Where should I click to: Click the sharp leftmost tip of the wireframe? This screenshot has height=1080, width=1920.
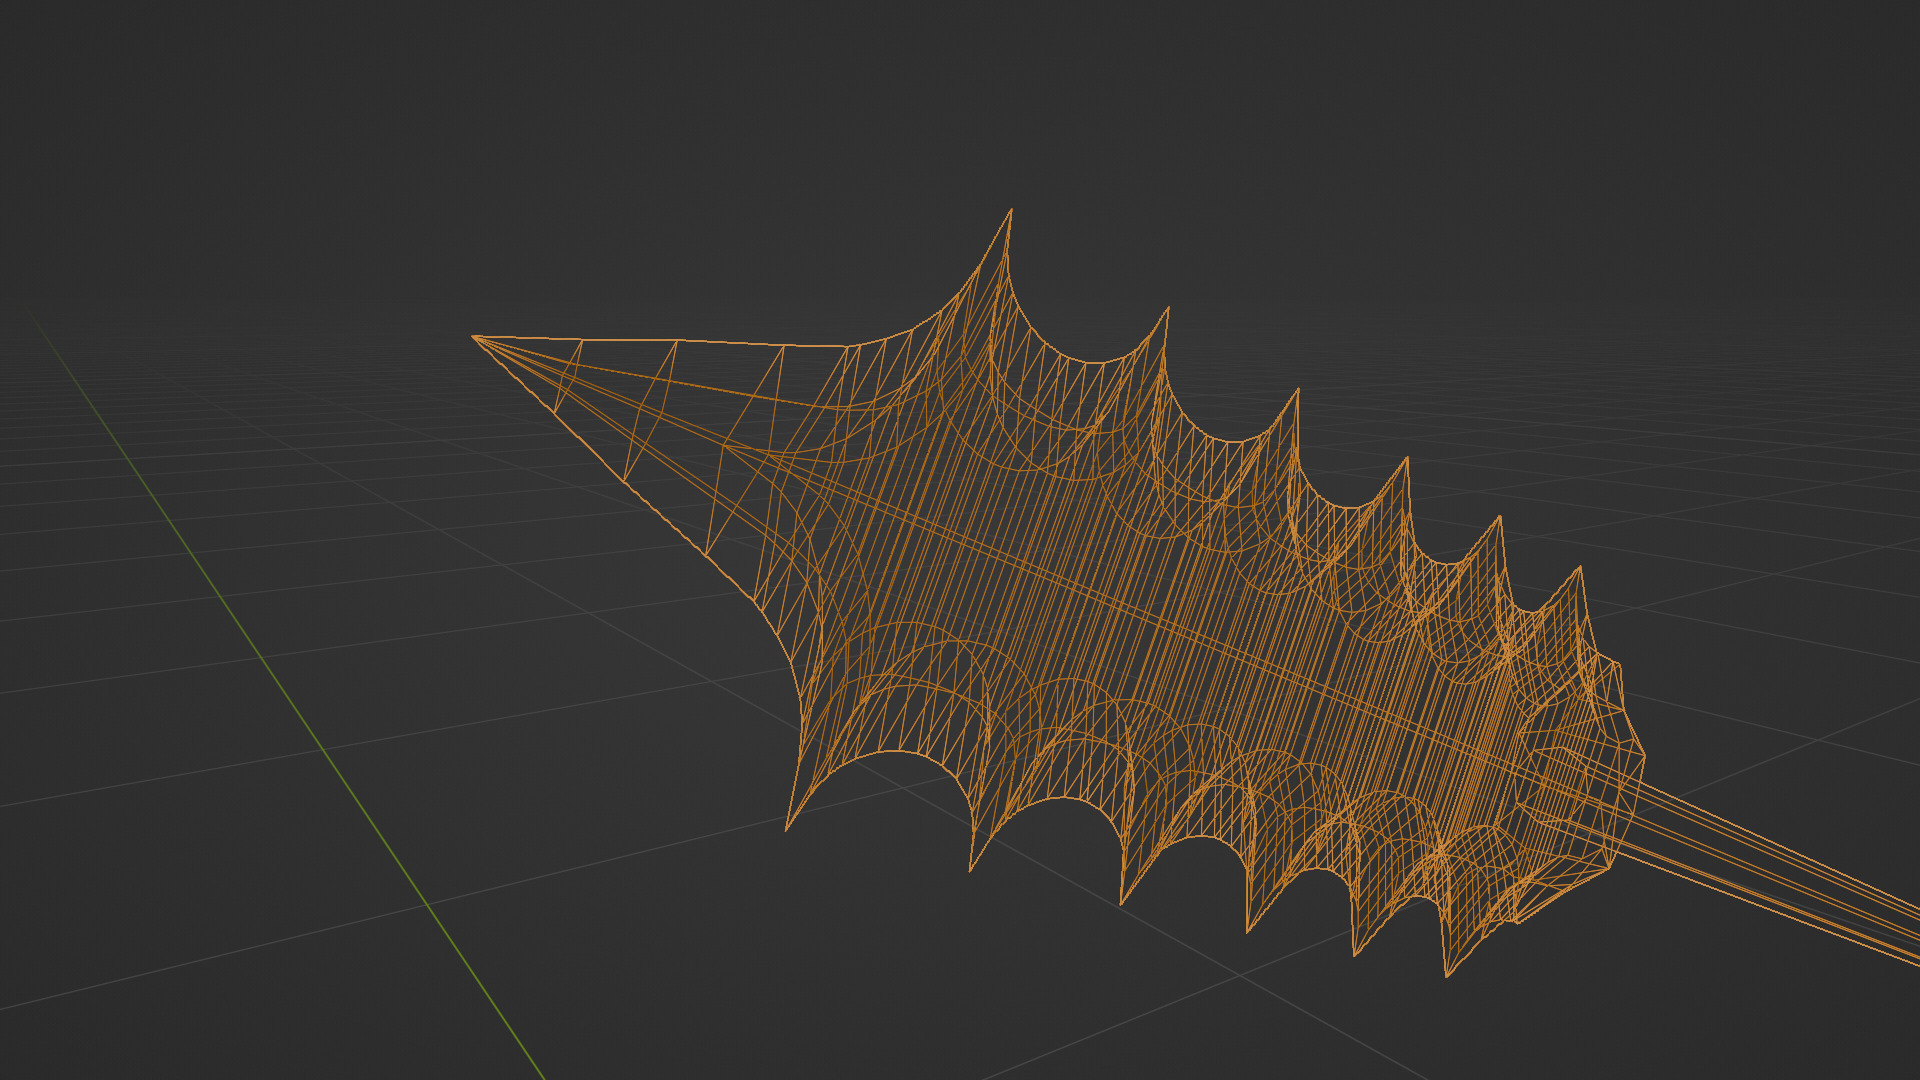pyautogui.click(x=474, y=337)
